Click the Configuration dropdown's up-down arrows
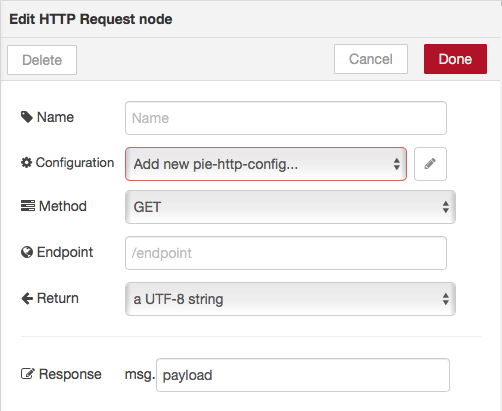This screenshot has width=502, height=411. point(397,164)
